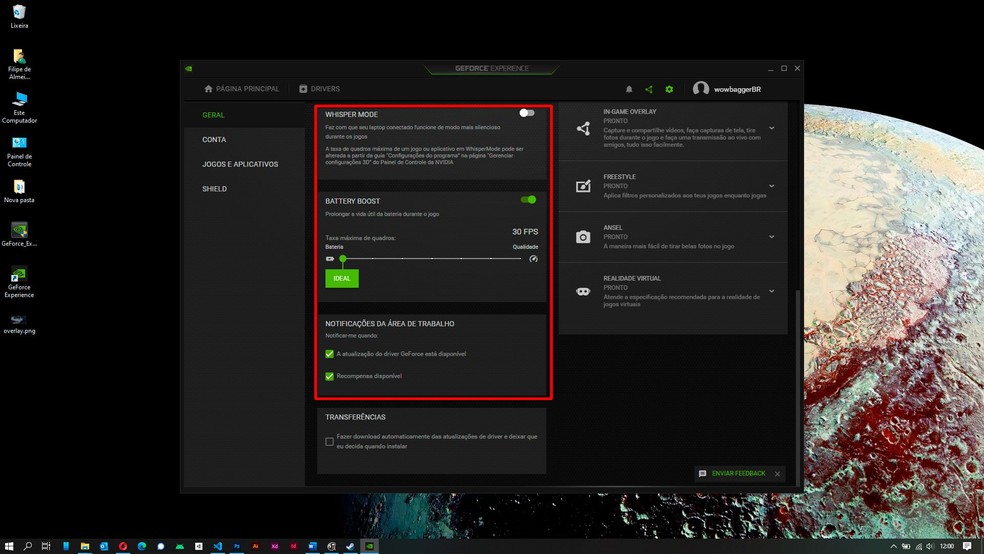
Task: Click the In-Game Overlay share icon
Action: (x=583, y=128)
